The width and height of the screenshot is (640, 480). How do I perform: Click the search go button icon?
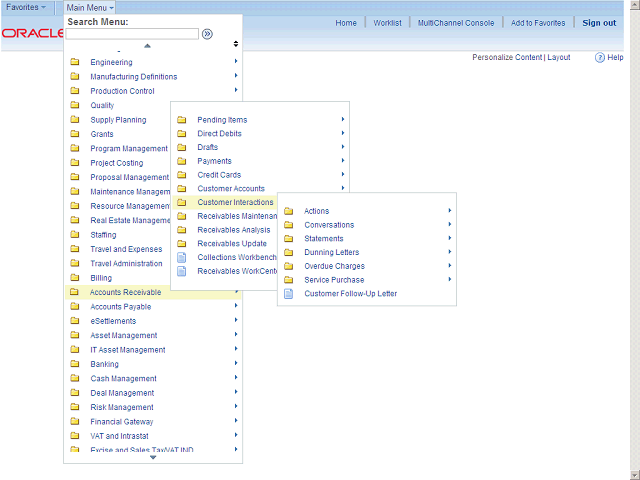tap(207, 34)
